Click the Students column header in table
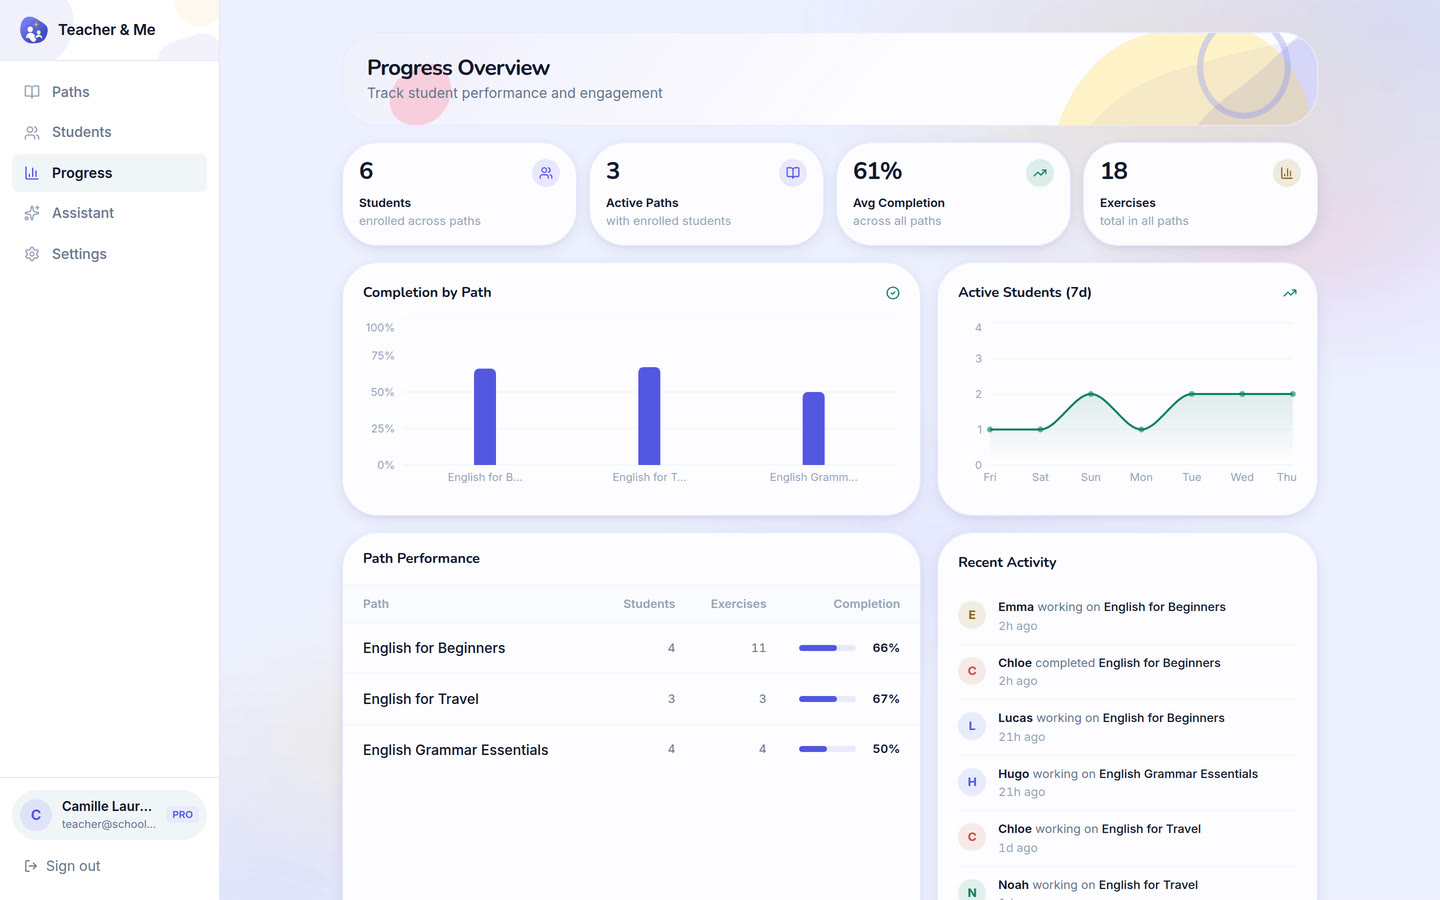This screenshot has height=900, width=1440. 649,604
